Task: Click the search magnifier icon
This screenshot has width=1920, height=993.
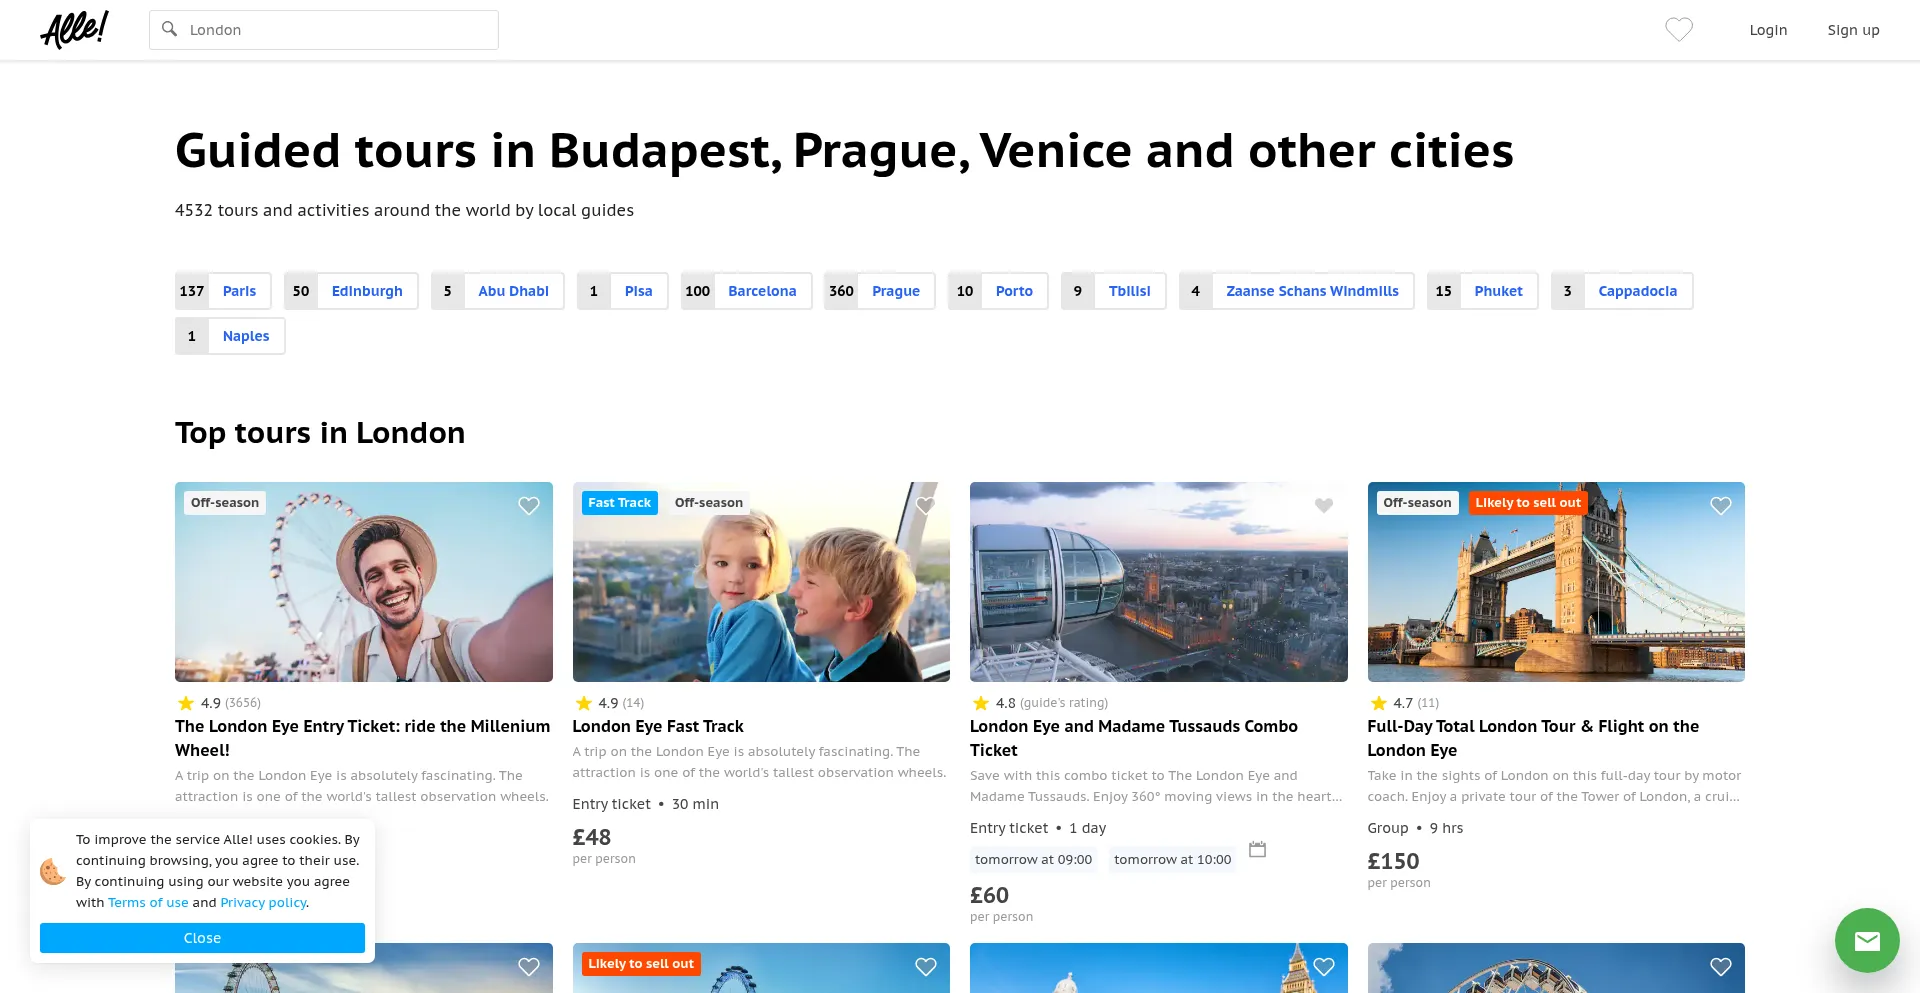Action: point(170,29)
